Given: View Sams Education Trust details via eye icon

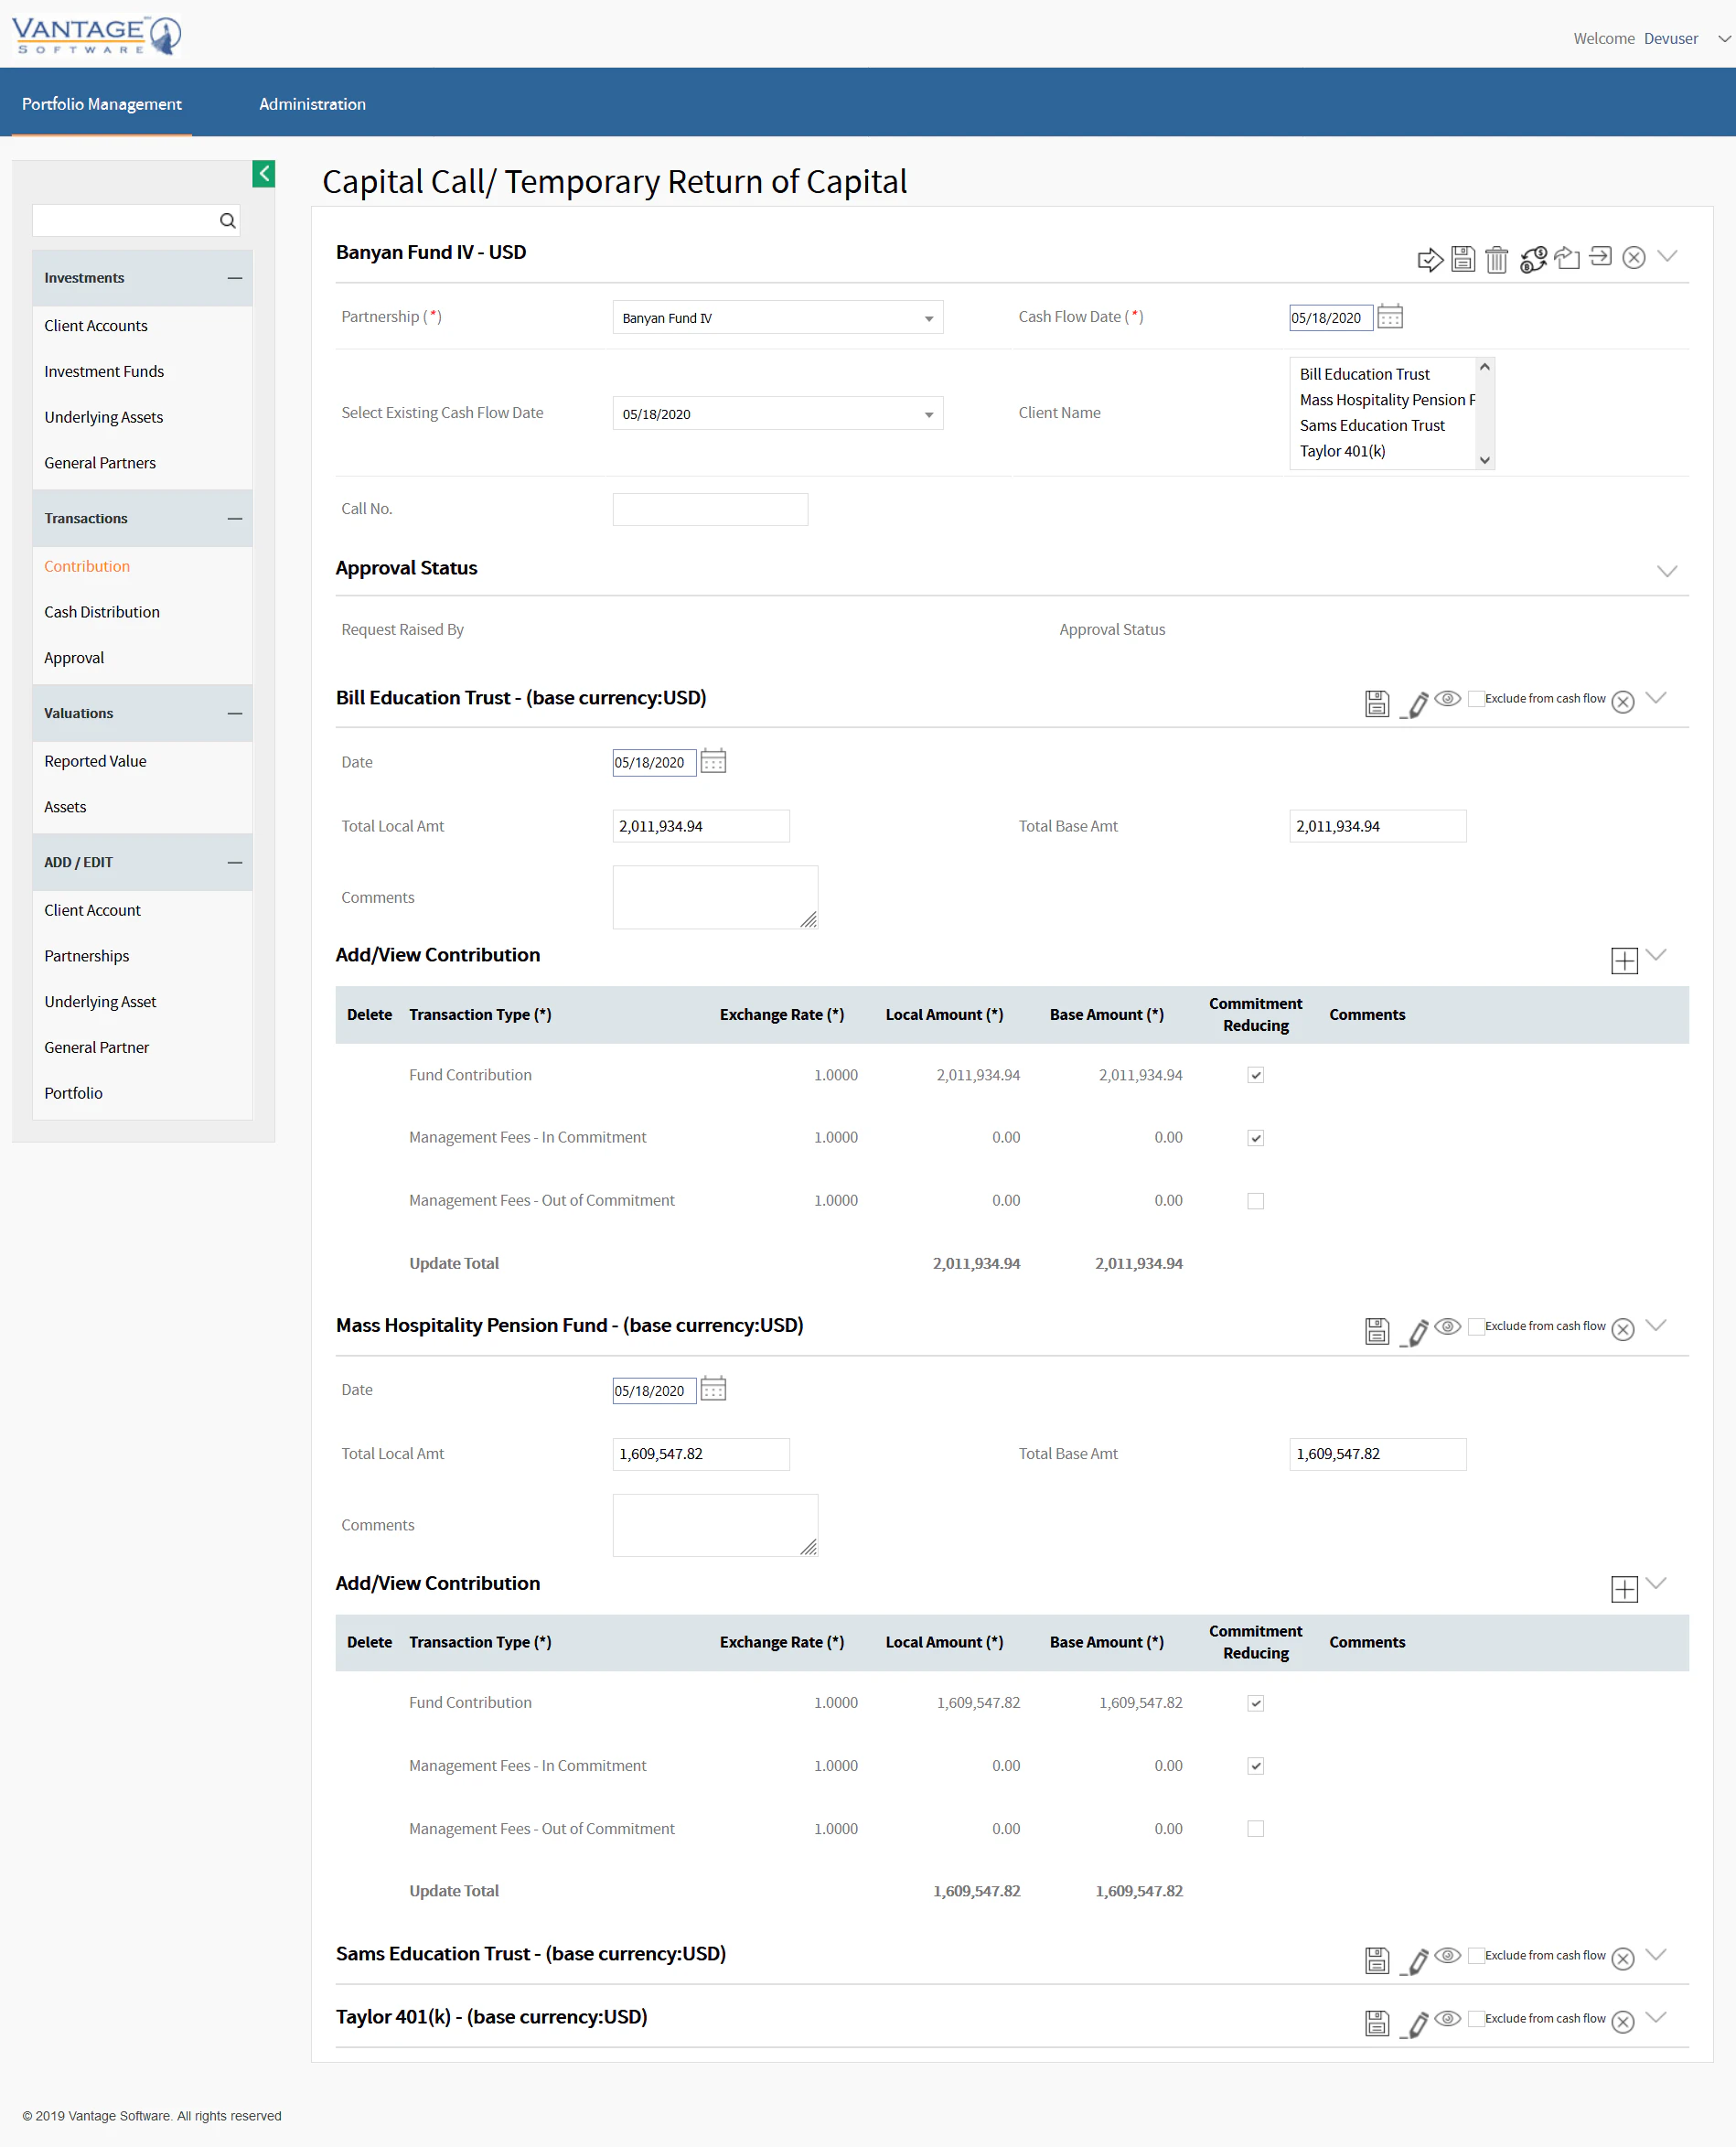Looking at the screenshot, I should click(x=1447, y=1958).
